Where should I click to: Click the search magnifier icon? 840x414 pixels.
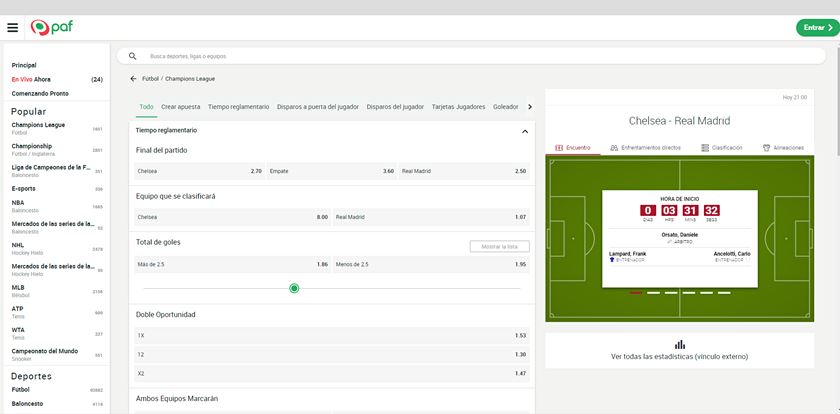click(x=133, y=56)
